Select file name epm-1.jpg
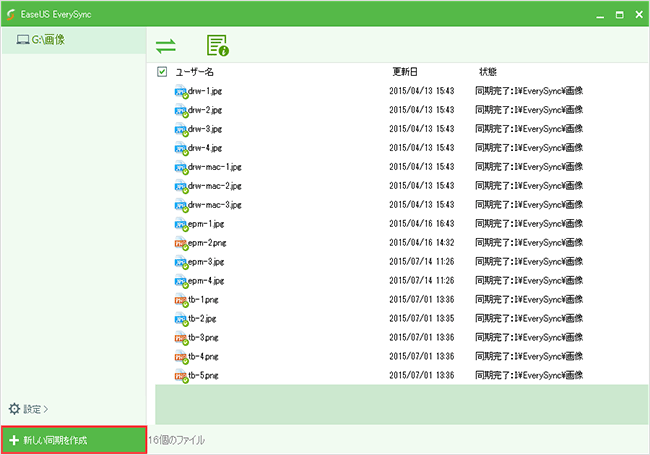The width and height of the screenshot is (650, 455). pyautogui.click(x=206, y=224)
